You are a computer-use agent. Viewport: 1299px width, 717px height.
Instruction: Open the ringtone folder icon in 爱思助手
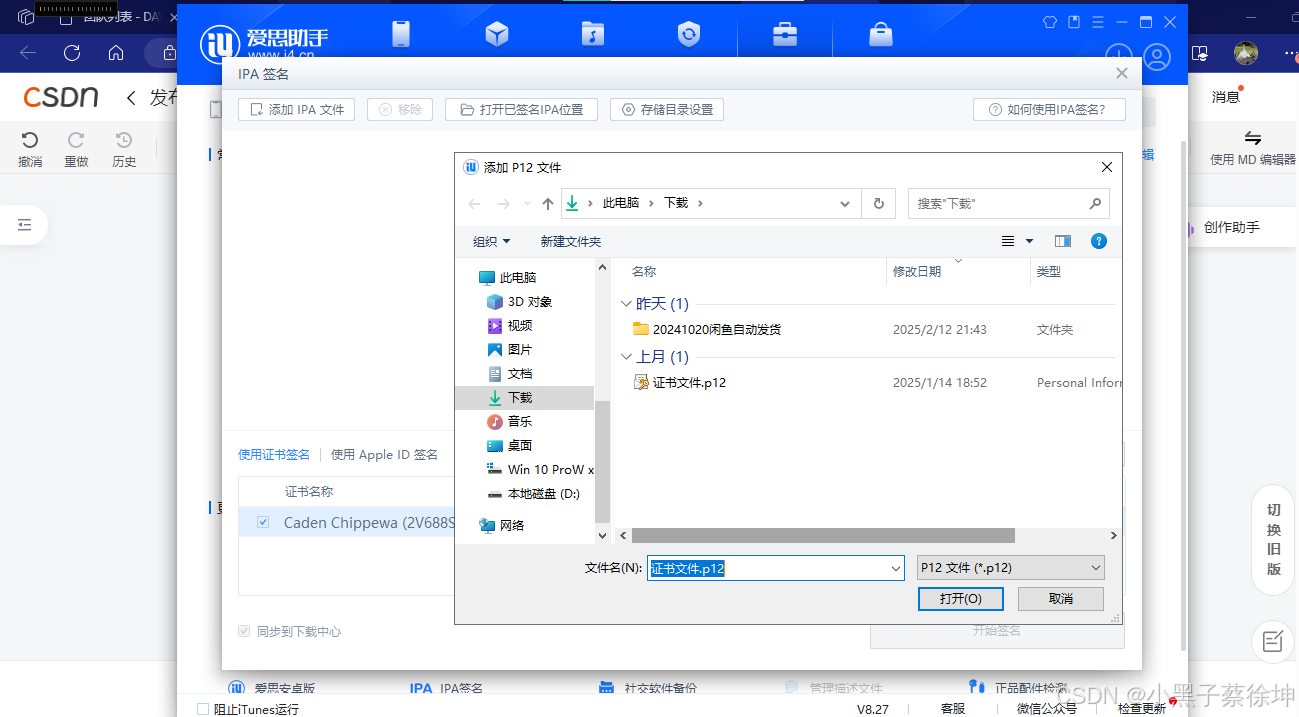pos(592,34)
